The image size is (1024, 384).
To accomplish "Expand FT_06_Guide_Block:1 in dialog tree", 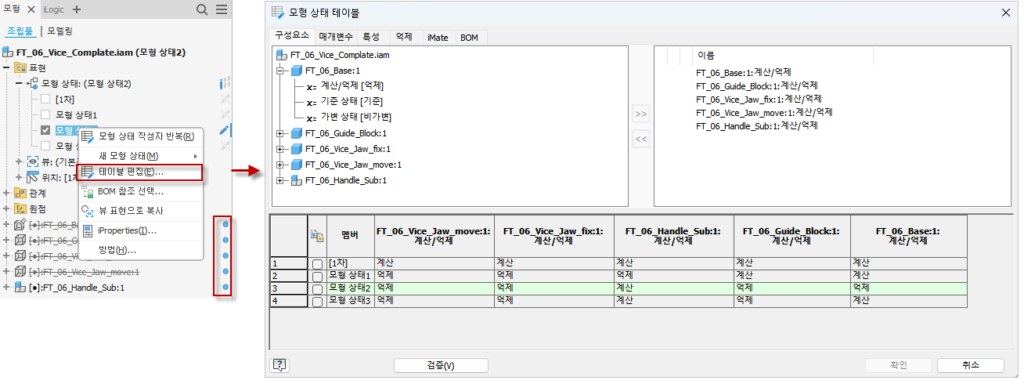I will point(281,133).
